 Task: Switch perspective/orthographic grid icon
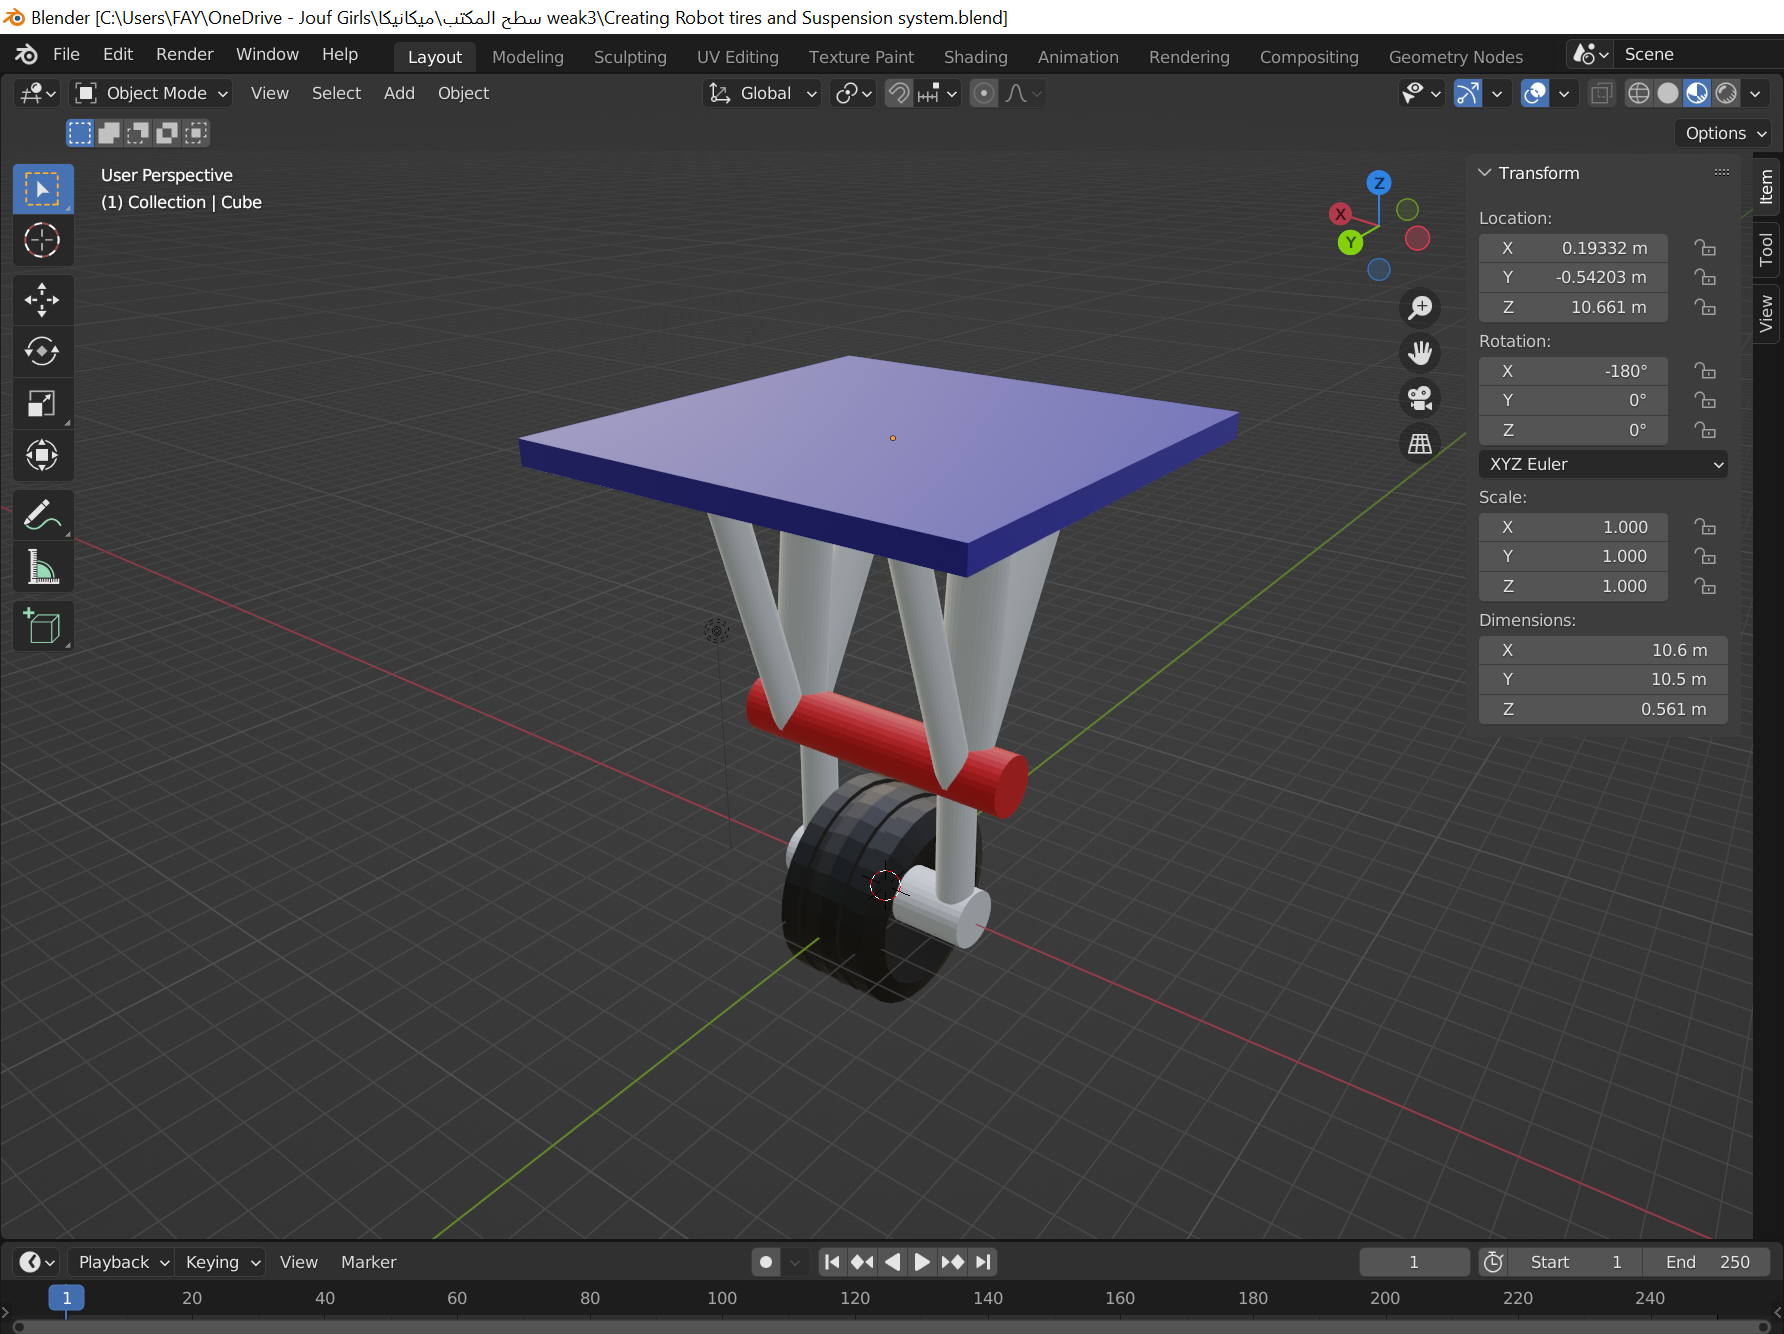coord(1420,443)
